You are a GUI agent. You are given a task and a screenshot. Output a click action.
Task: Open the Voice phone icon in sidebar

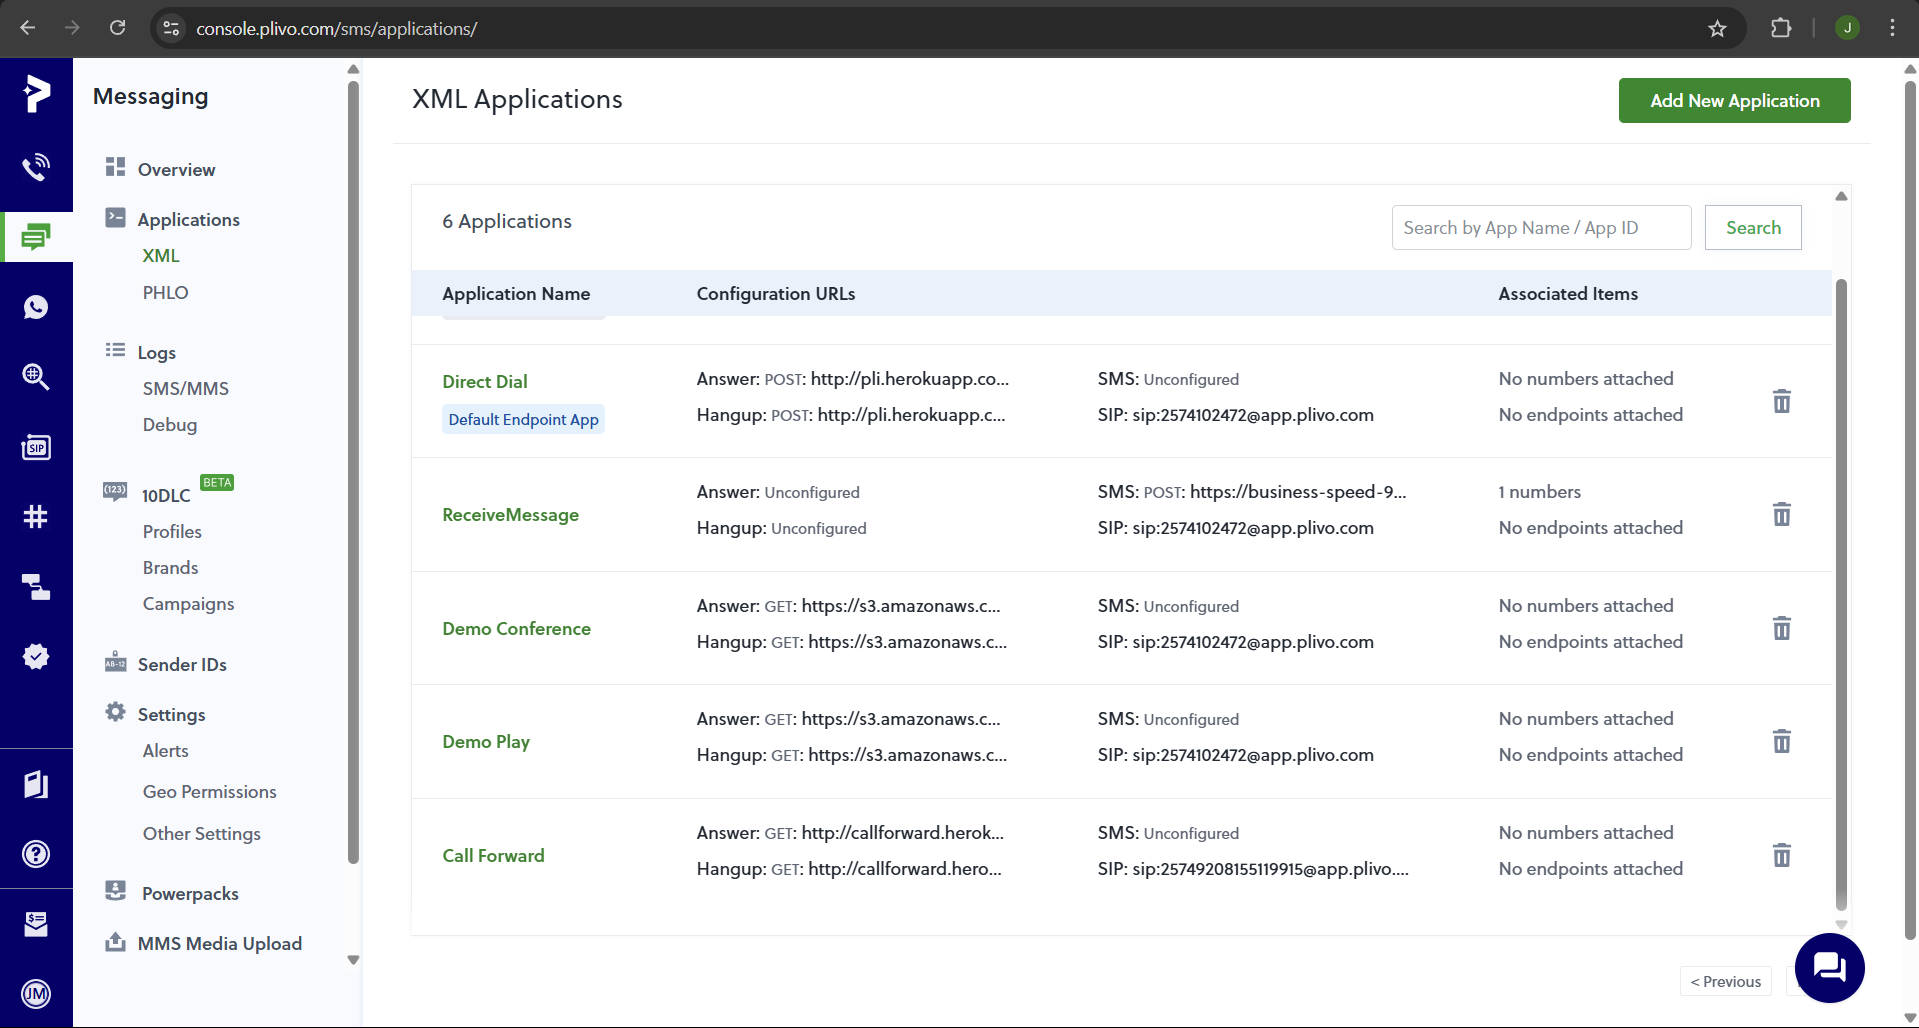pos(36,167)
